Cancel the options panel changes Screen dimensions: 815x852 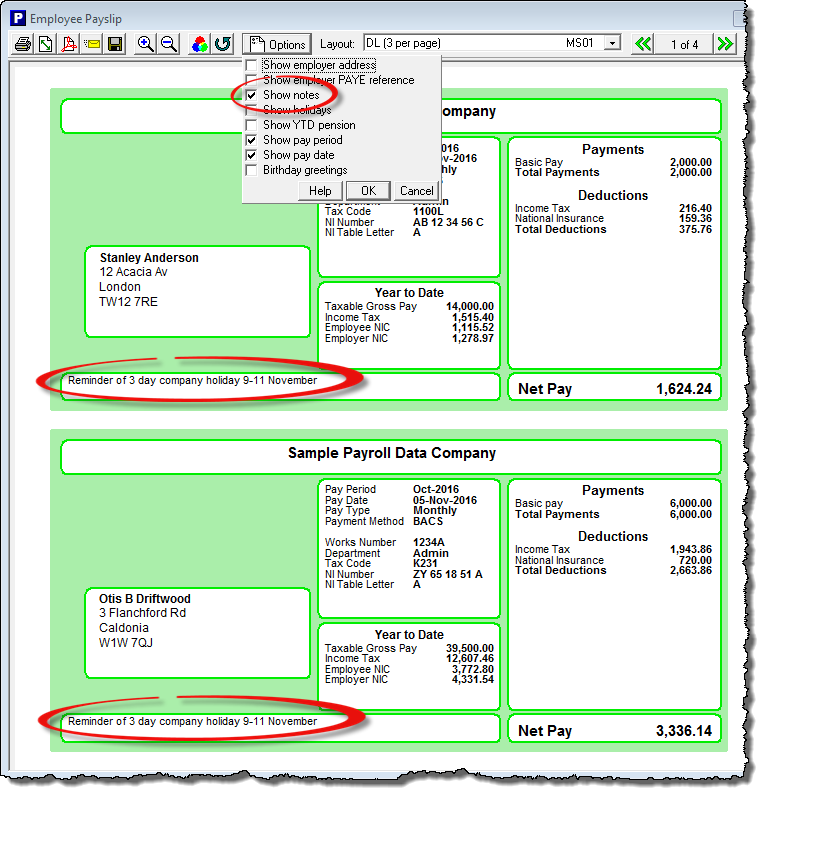click(x=416, y=191)
